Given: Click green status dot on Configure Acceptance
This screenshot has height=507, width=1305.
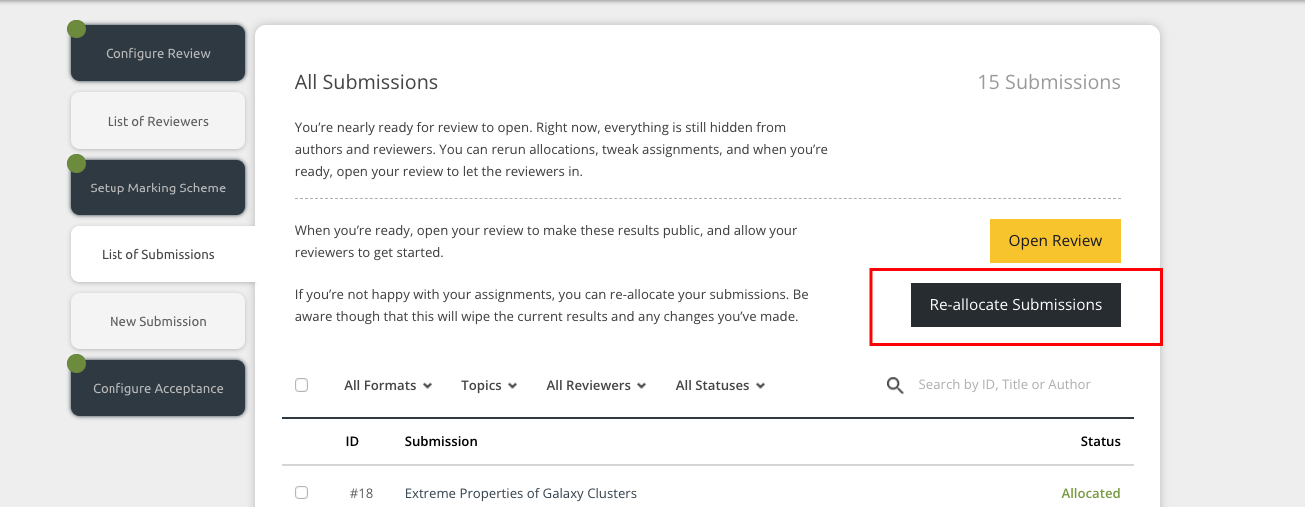Looking at the screenshot, I should coord(76,364).
